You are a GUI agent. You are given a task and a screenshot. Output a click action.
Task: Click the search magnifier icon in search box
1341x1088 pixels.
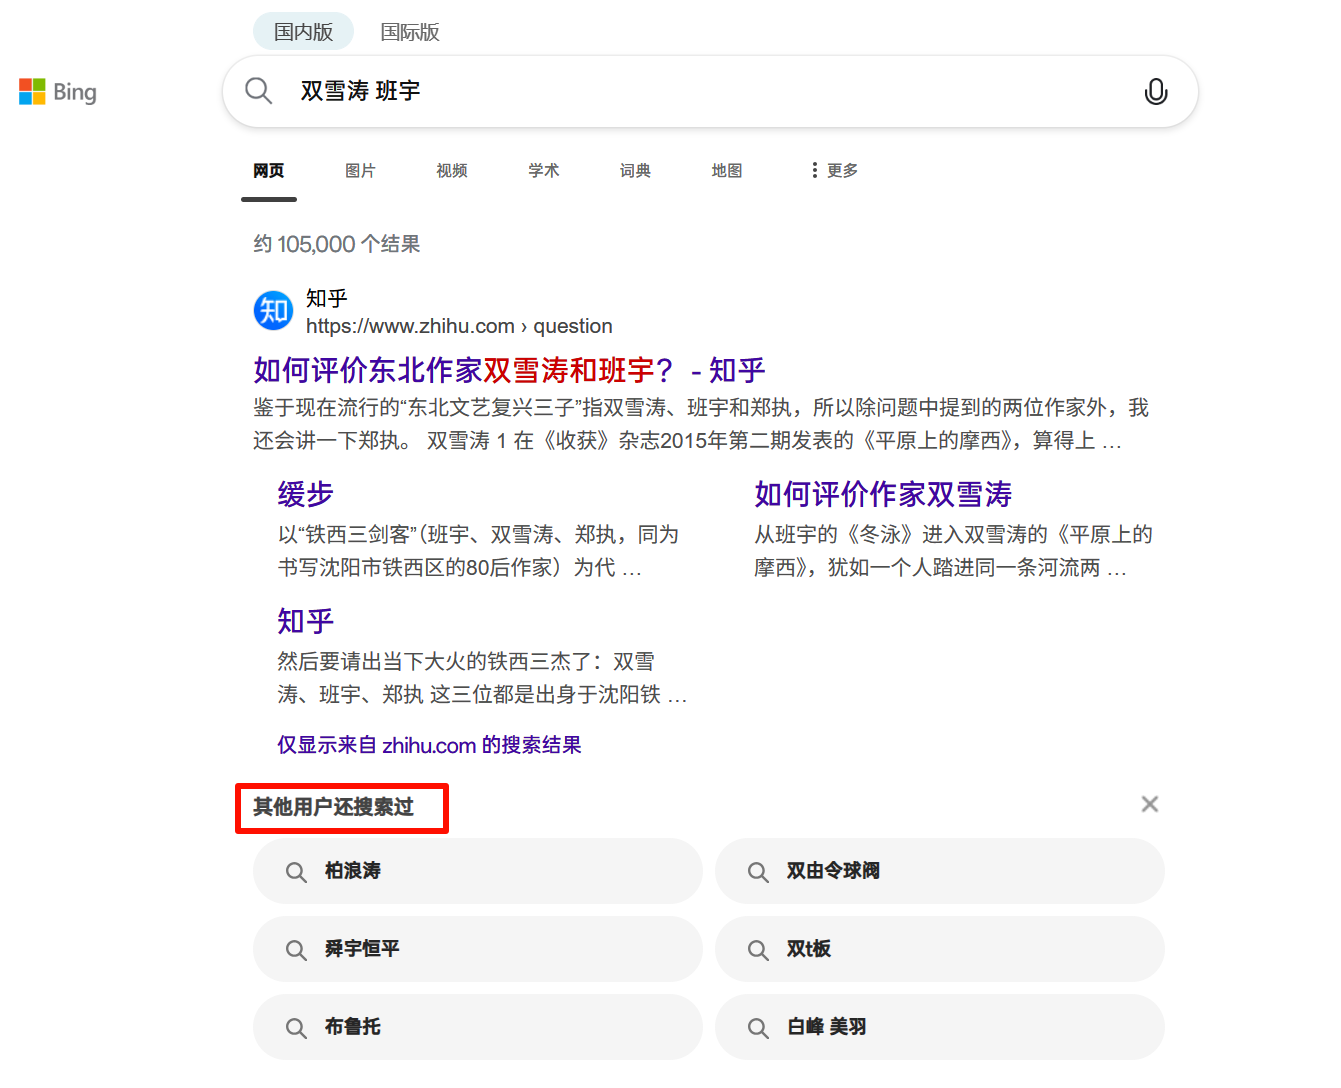point(259,91)
